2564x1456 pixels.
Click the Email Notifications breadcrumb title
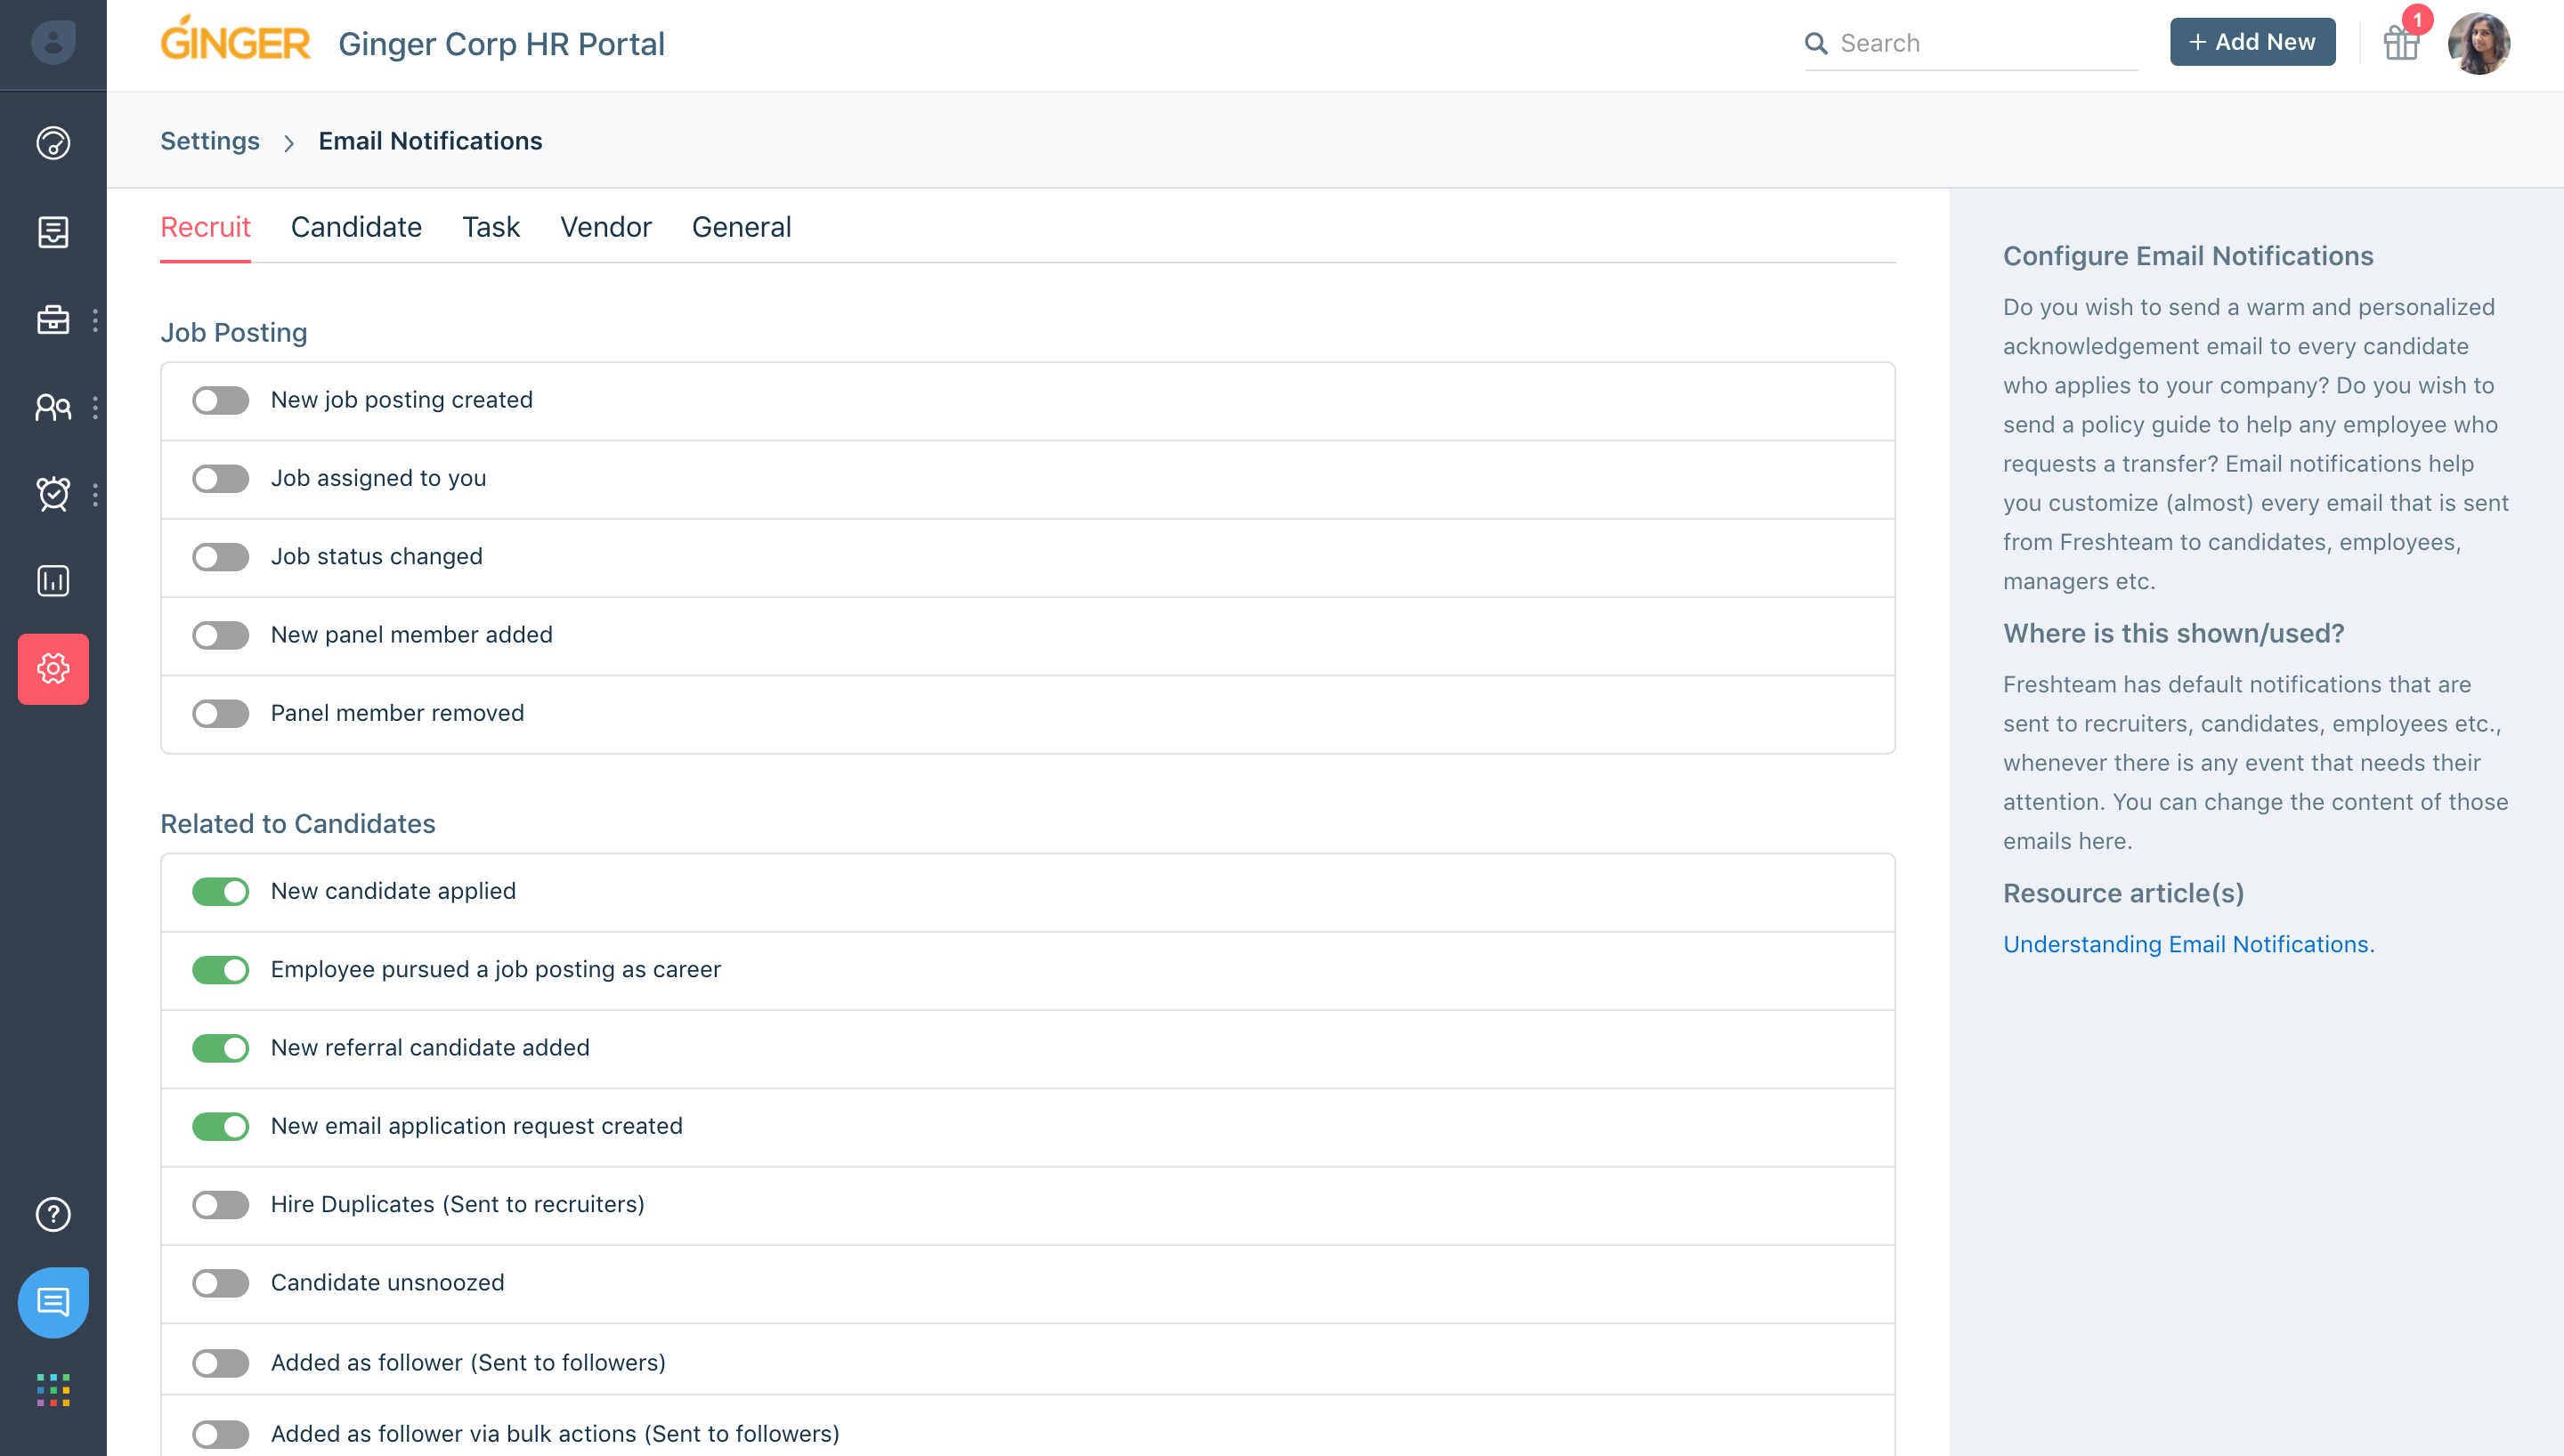click(430, 141)
